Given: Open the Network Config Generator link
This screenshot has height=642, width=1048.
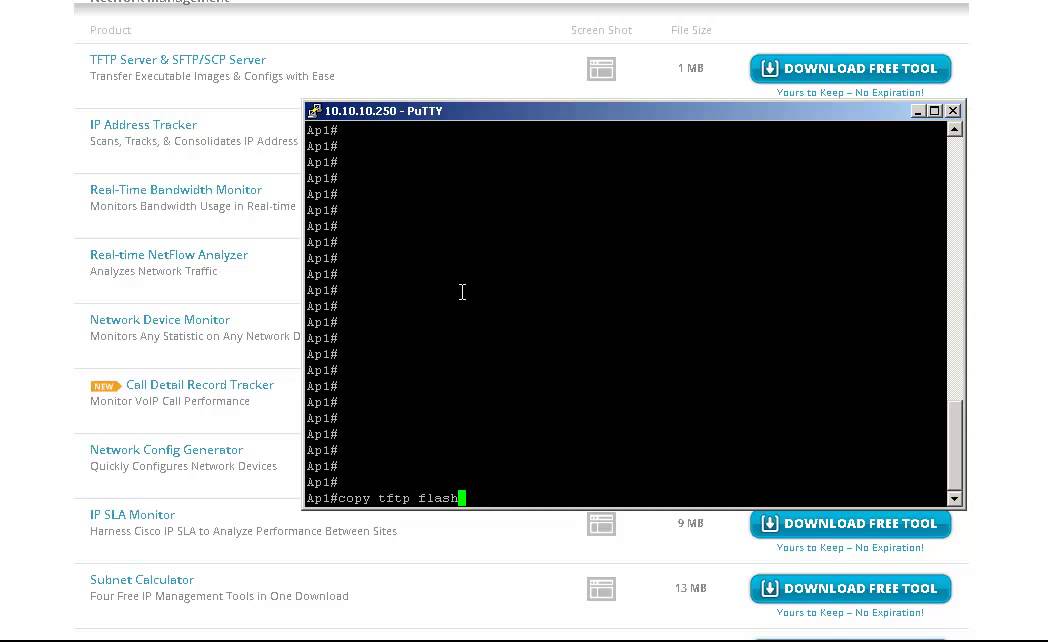Looking at the screenshot, I should coord(166,450).
